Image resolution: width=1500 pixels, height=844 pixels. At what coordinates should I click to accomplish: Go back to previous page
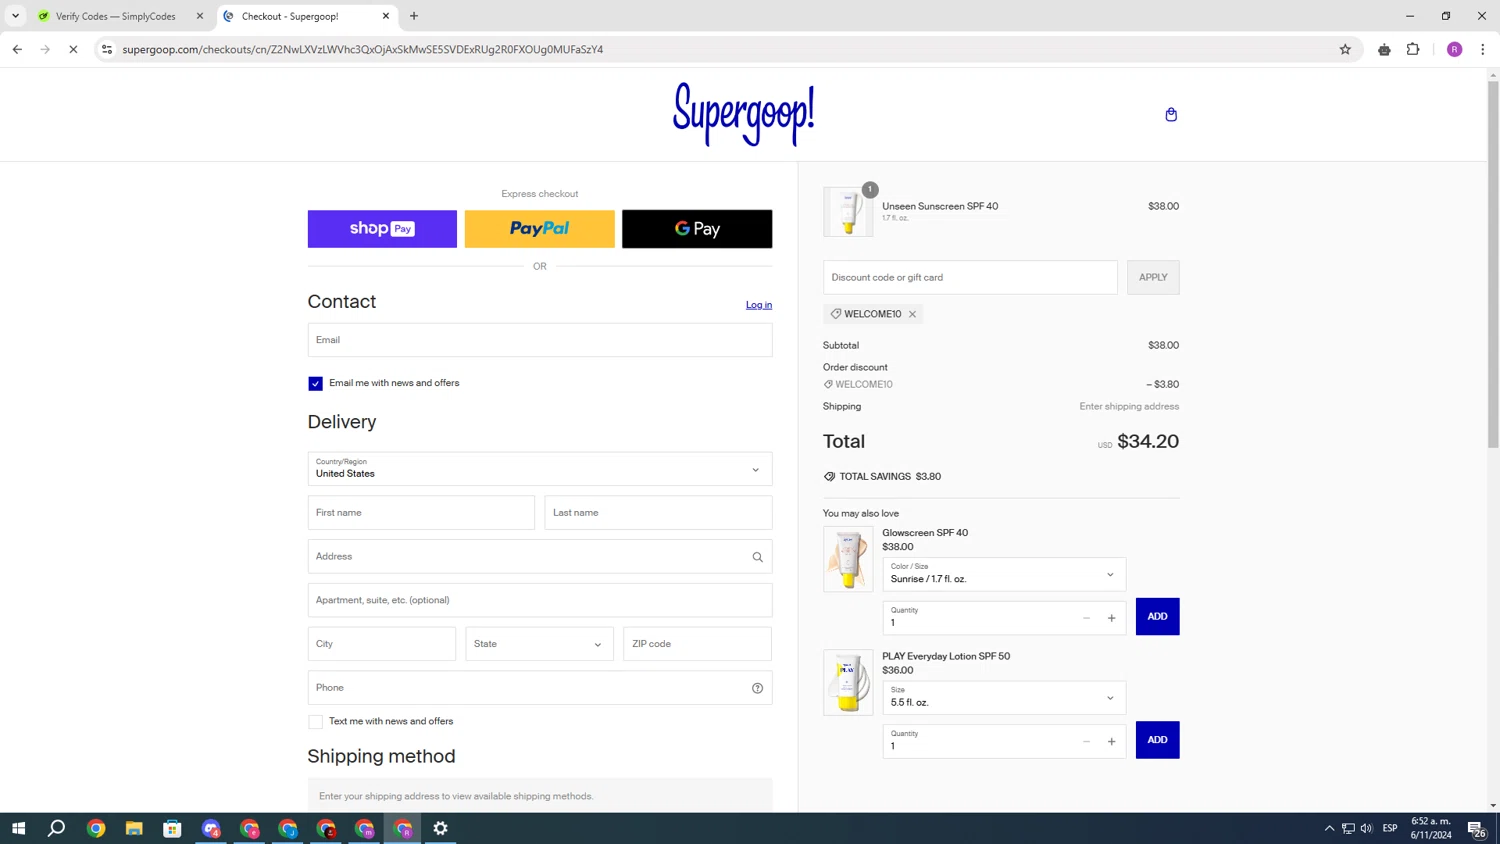pyautogui.click(x=17, y=49)
